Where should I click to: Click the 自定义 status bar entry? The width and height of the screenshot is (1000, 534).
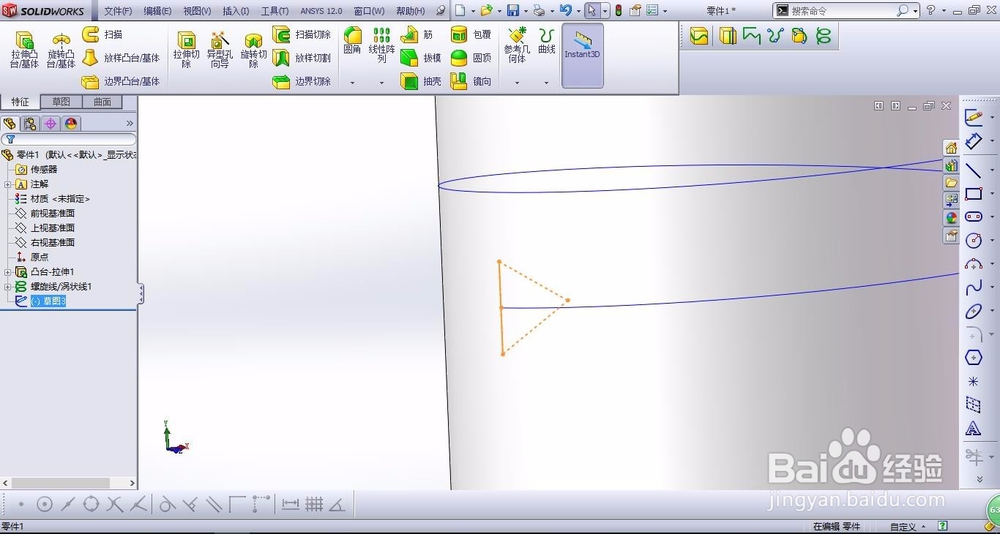[x=902, y=527]
